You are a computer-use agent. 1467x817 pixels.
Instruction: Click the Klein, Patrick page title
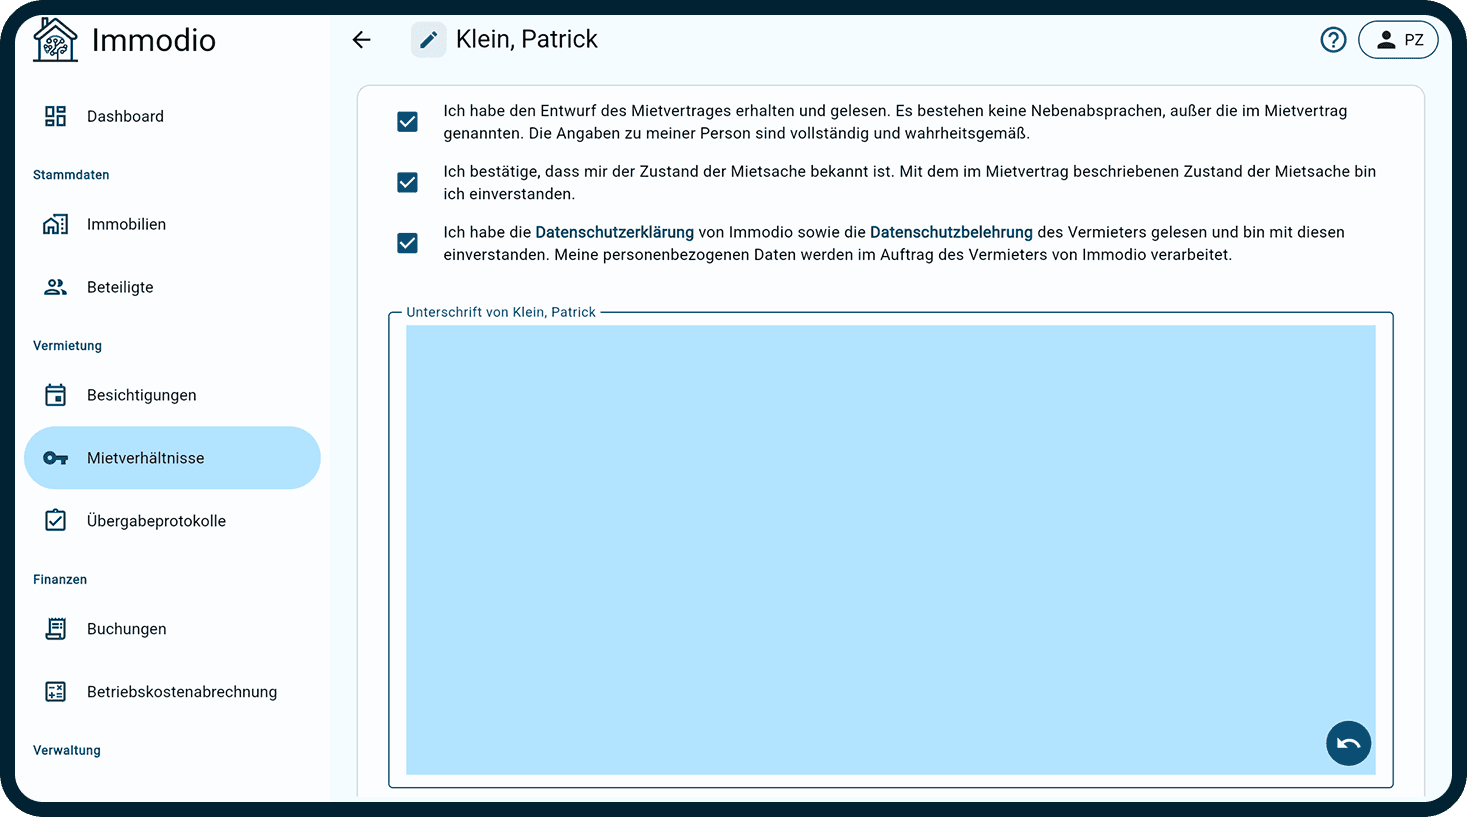(x=527, y=39)
